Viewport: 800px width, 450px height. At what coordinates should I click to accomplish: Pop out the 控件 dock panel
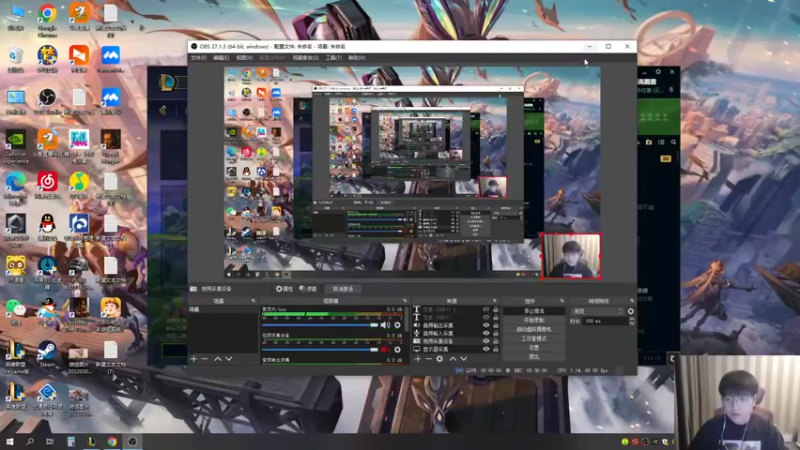tap(562, 301)
